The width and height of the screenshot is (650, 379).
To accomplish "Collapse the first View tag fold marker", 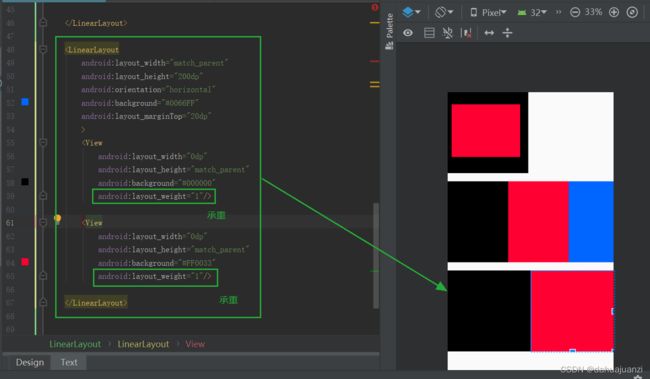I will tap(43, 142).
